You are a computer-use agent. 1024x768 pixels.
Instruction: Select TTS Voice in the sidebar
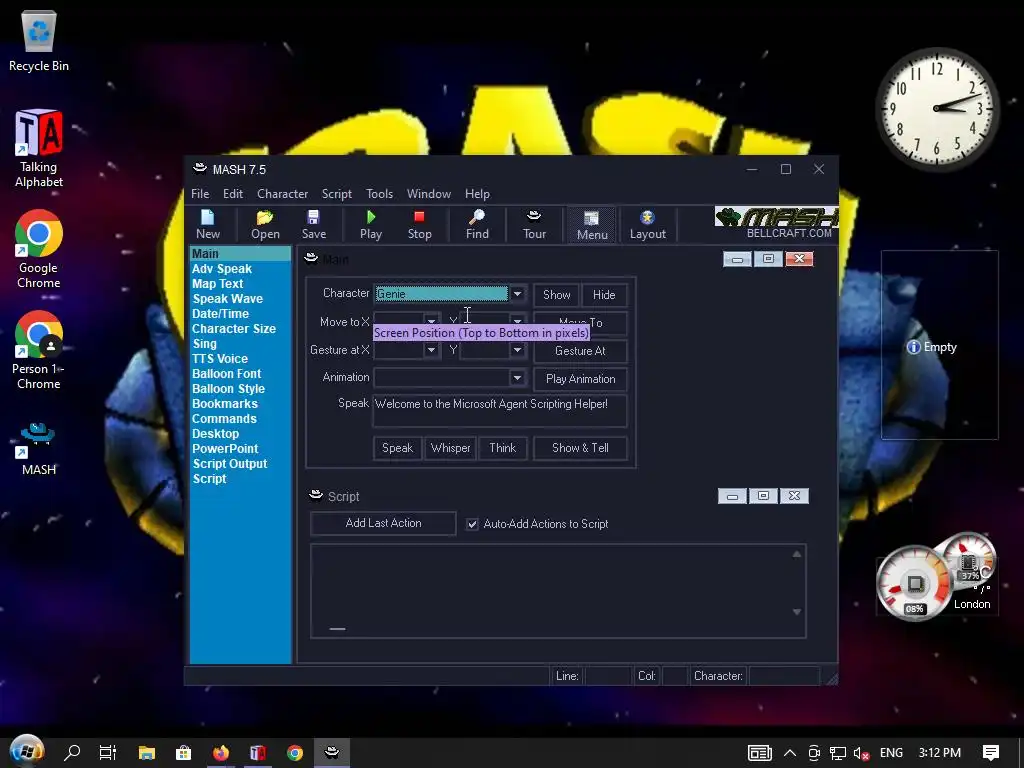pos(219,359)
